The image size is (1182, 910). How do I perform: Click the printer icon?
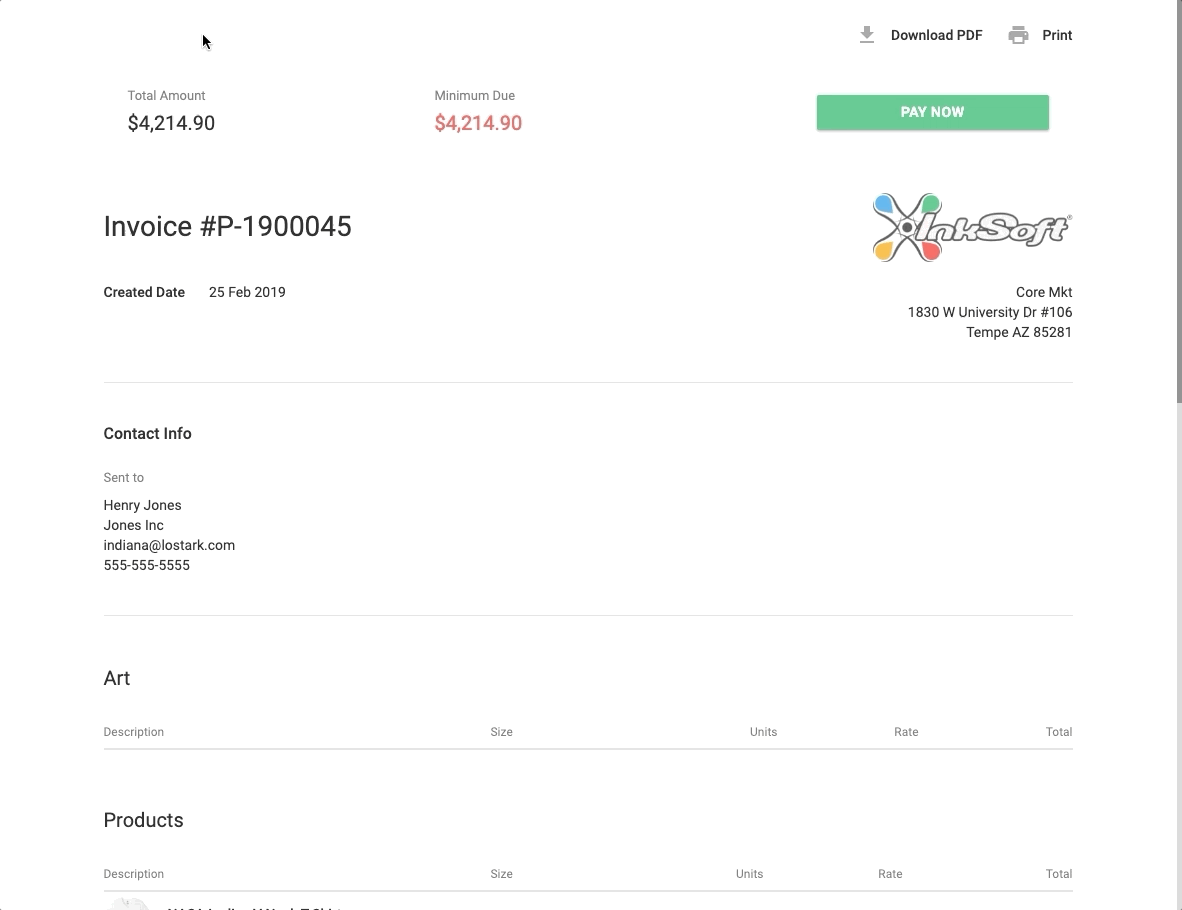tap(1018, 35)
